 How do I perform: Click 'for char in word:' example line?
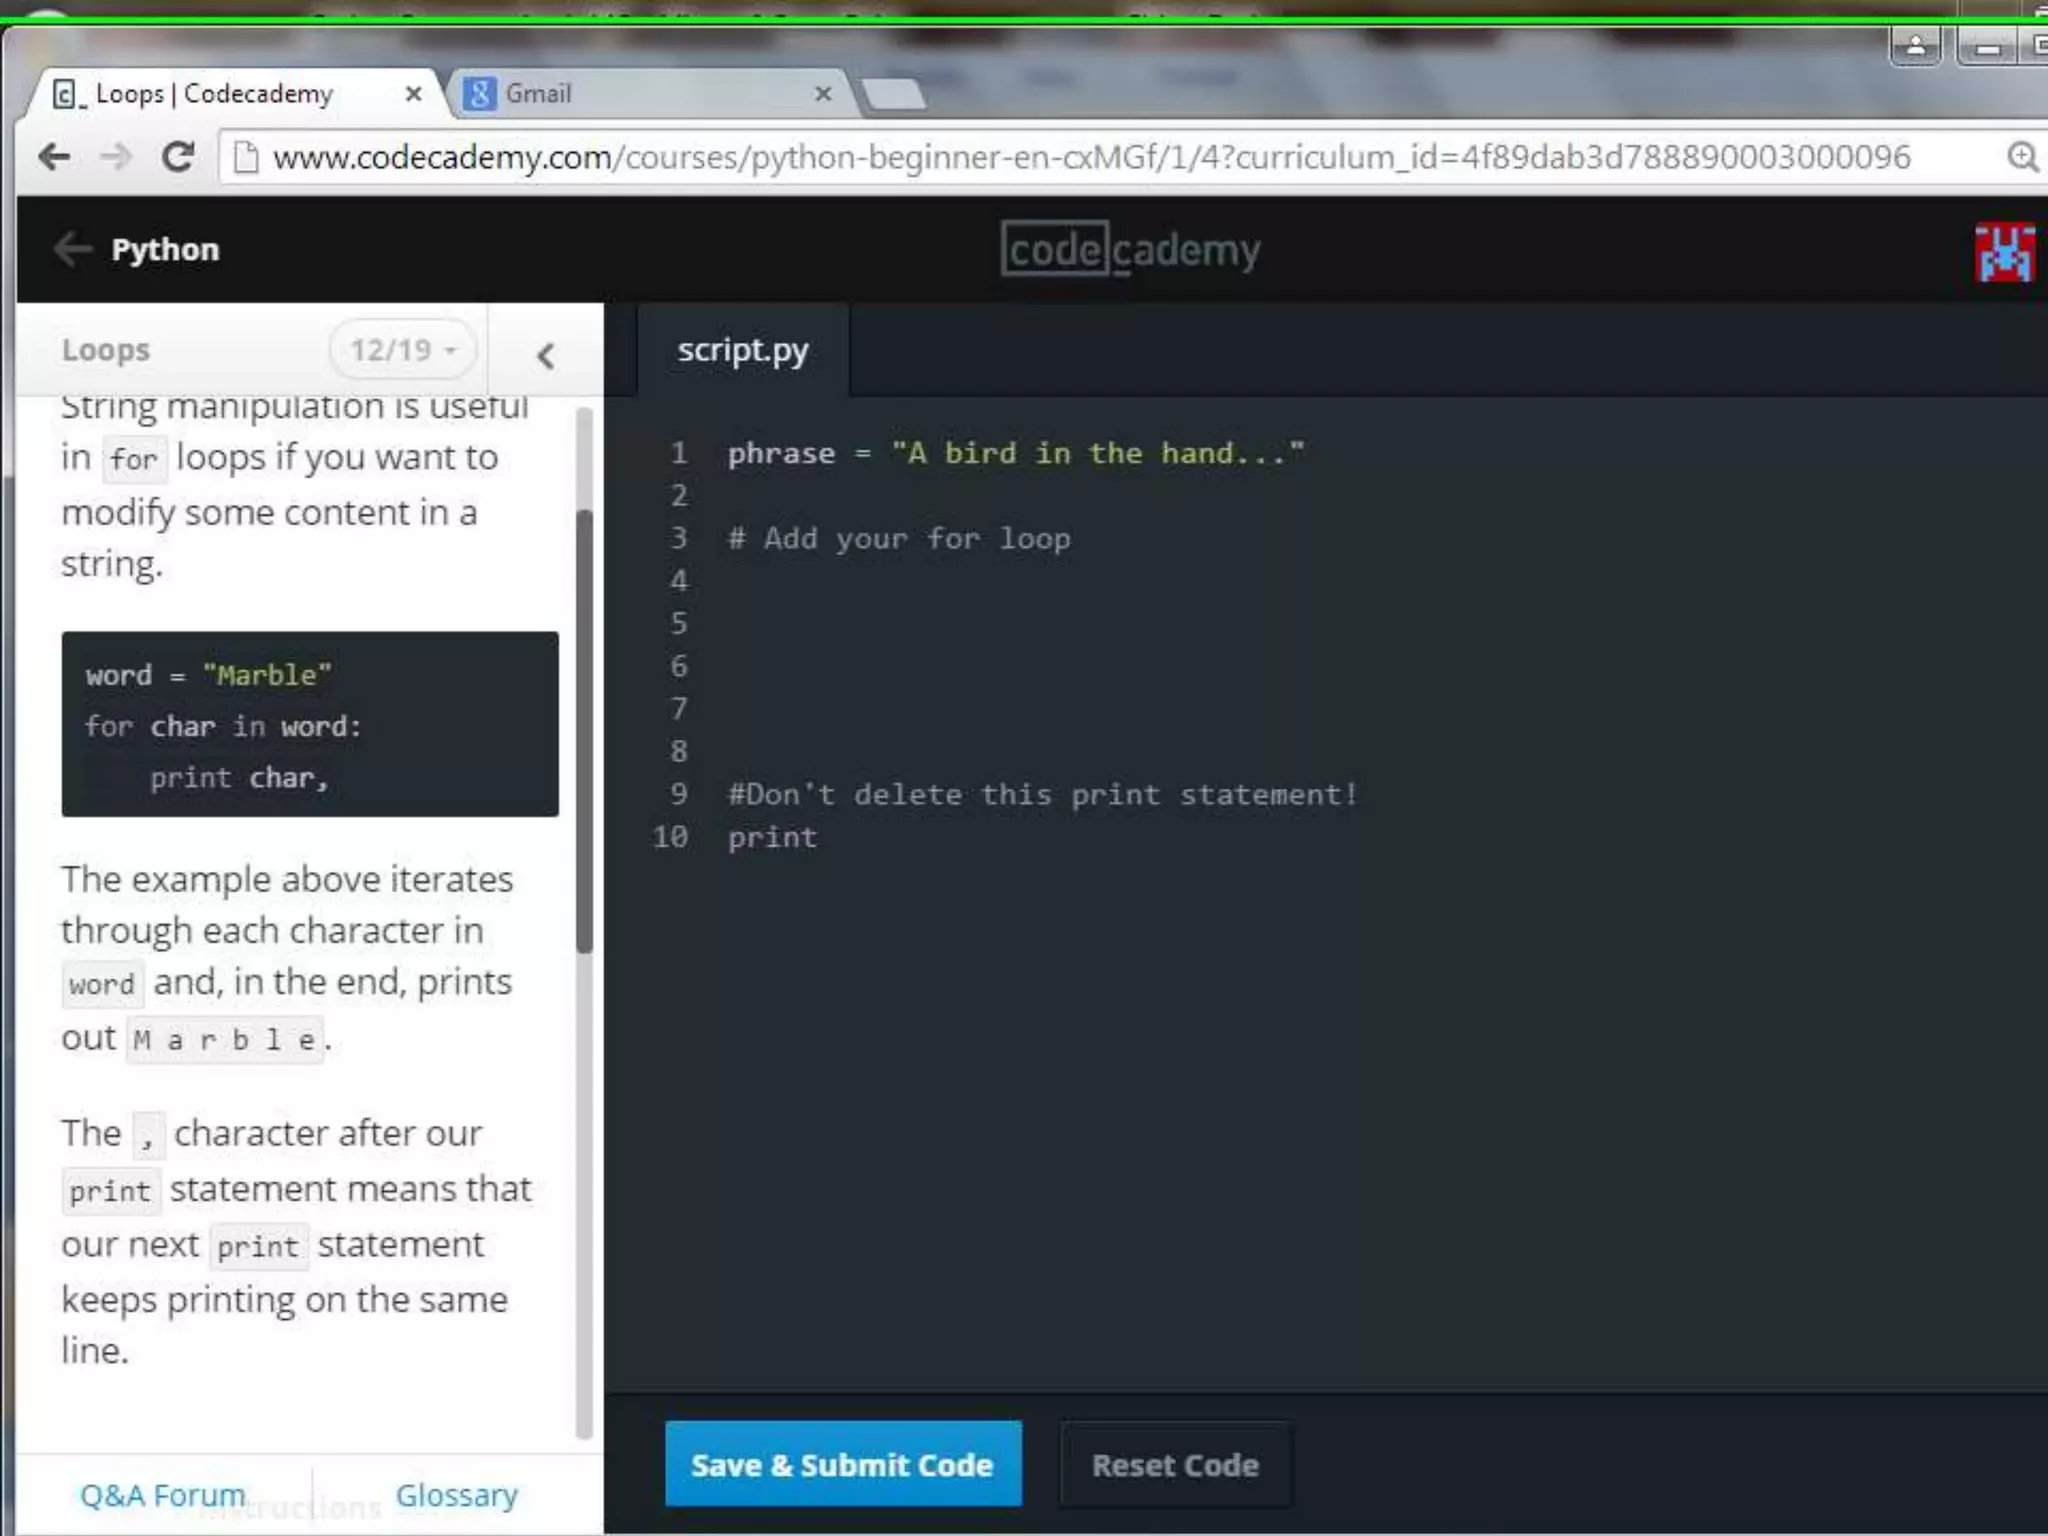coord(222,727)
